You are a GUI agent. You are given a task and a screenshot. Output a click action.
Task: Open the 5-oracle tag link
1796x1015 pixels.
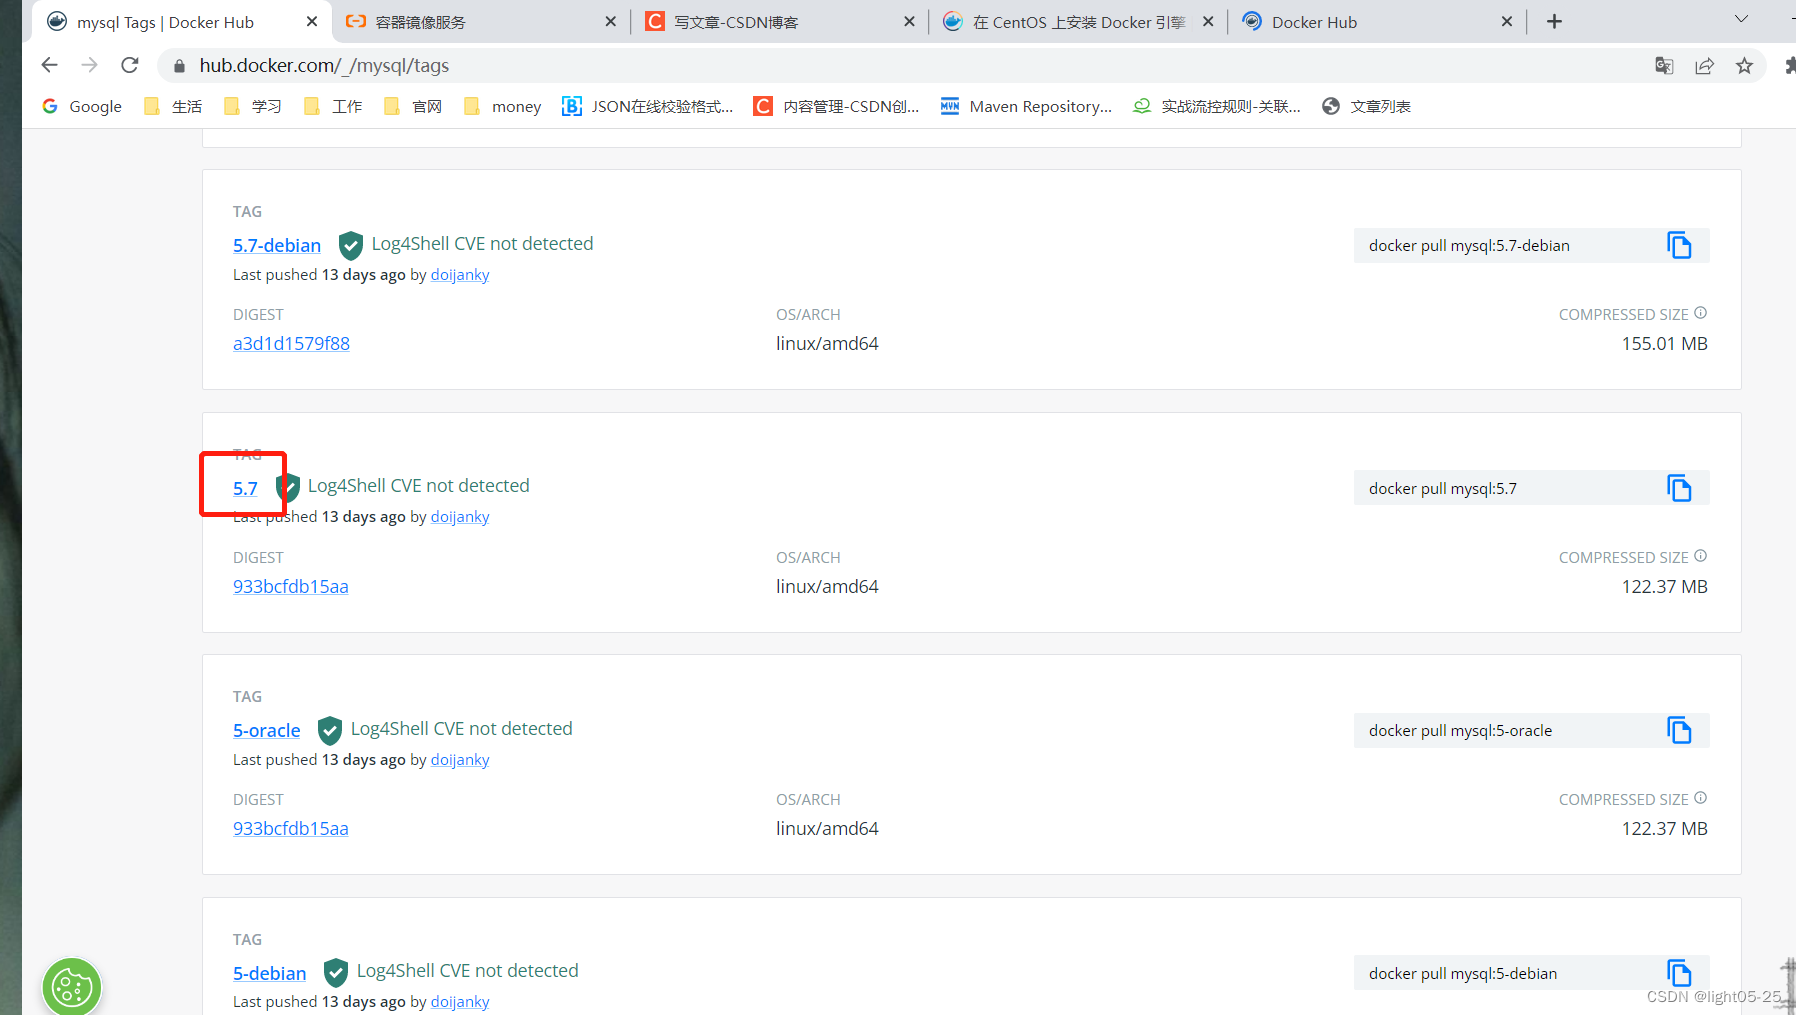click(x=267, y=730)
